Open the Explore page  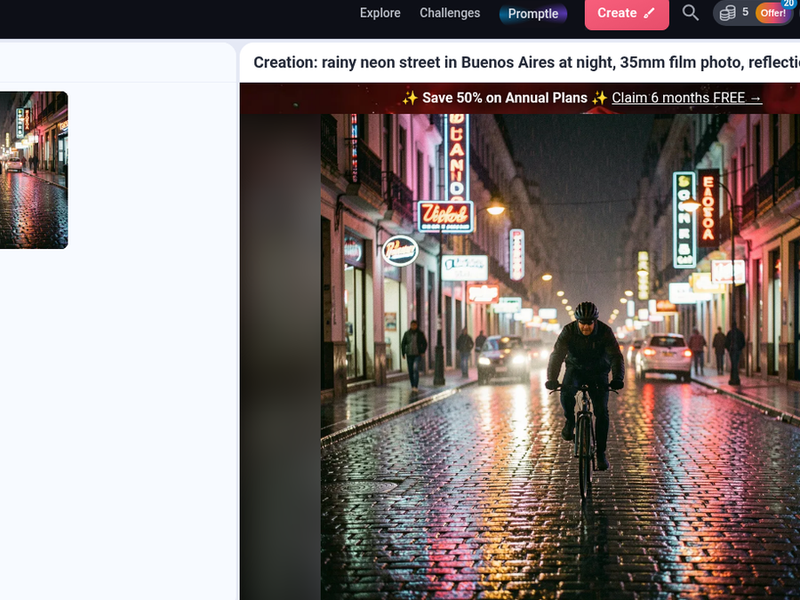coord(380,13)
